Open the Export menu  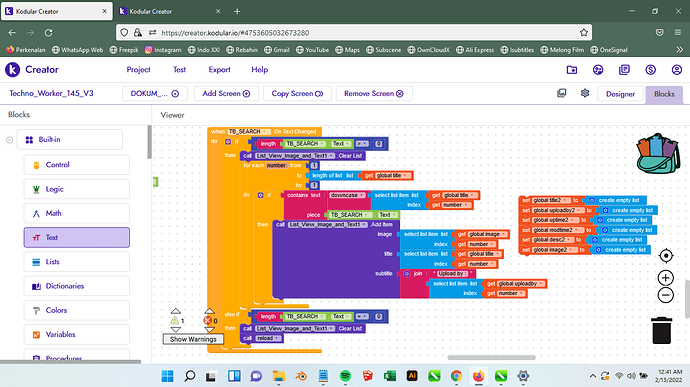point(219,70)
